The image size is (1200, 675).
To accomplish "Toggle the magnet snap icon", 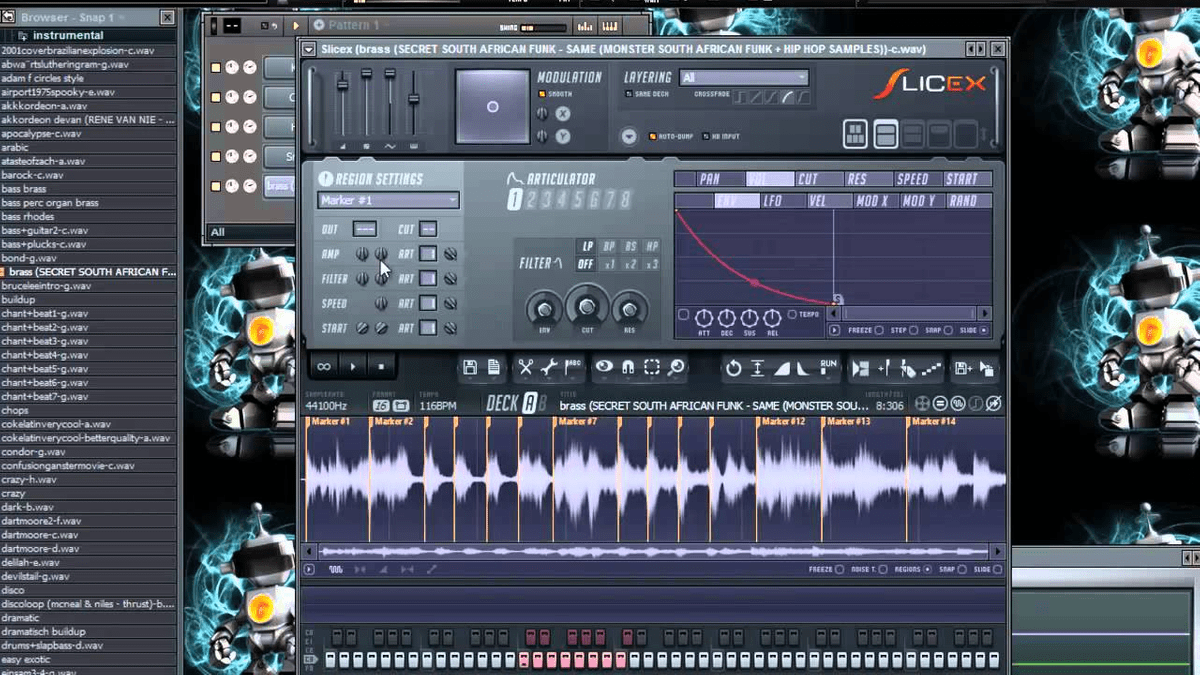I will tap(628, 368).
